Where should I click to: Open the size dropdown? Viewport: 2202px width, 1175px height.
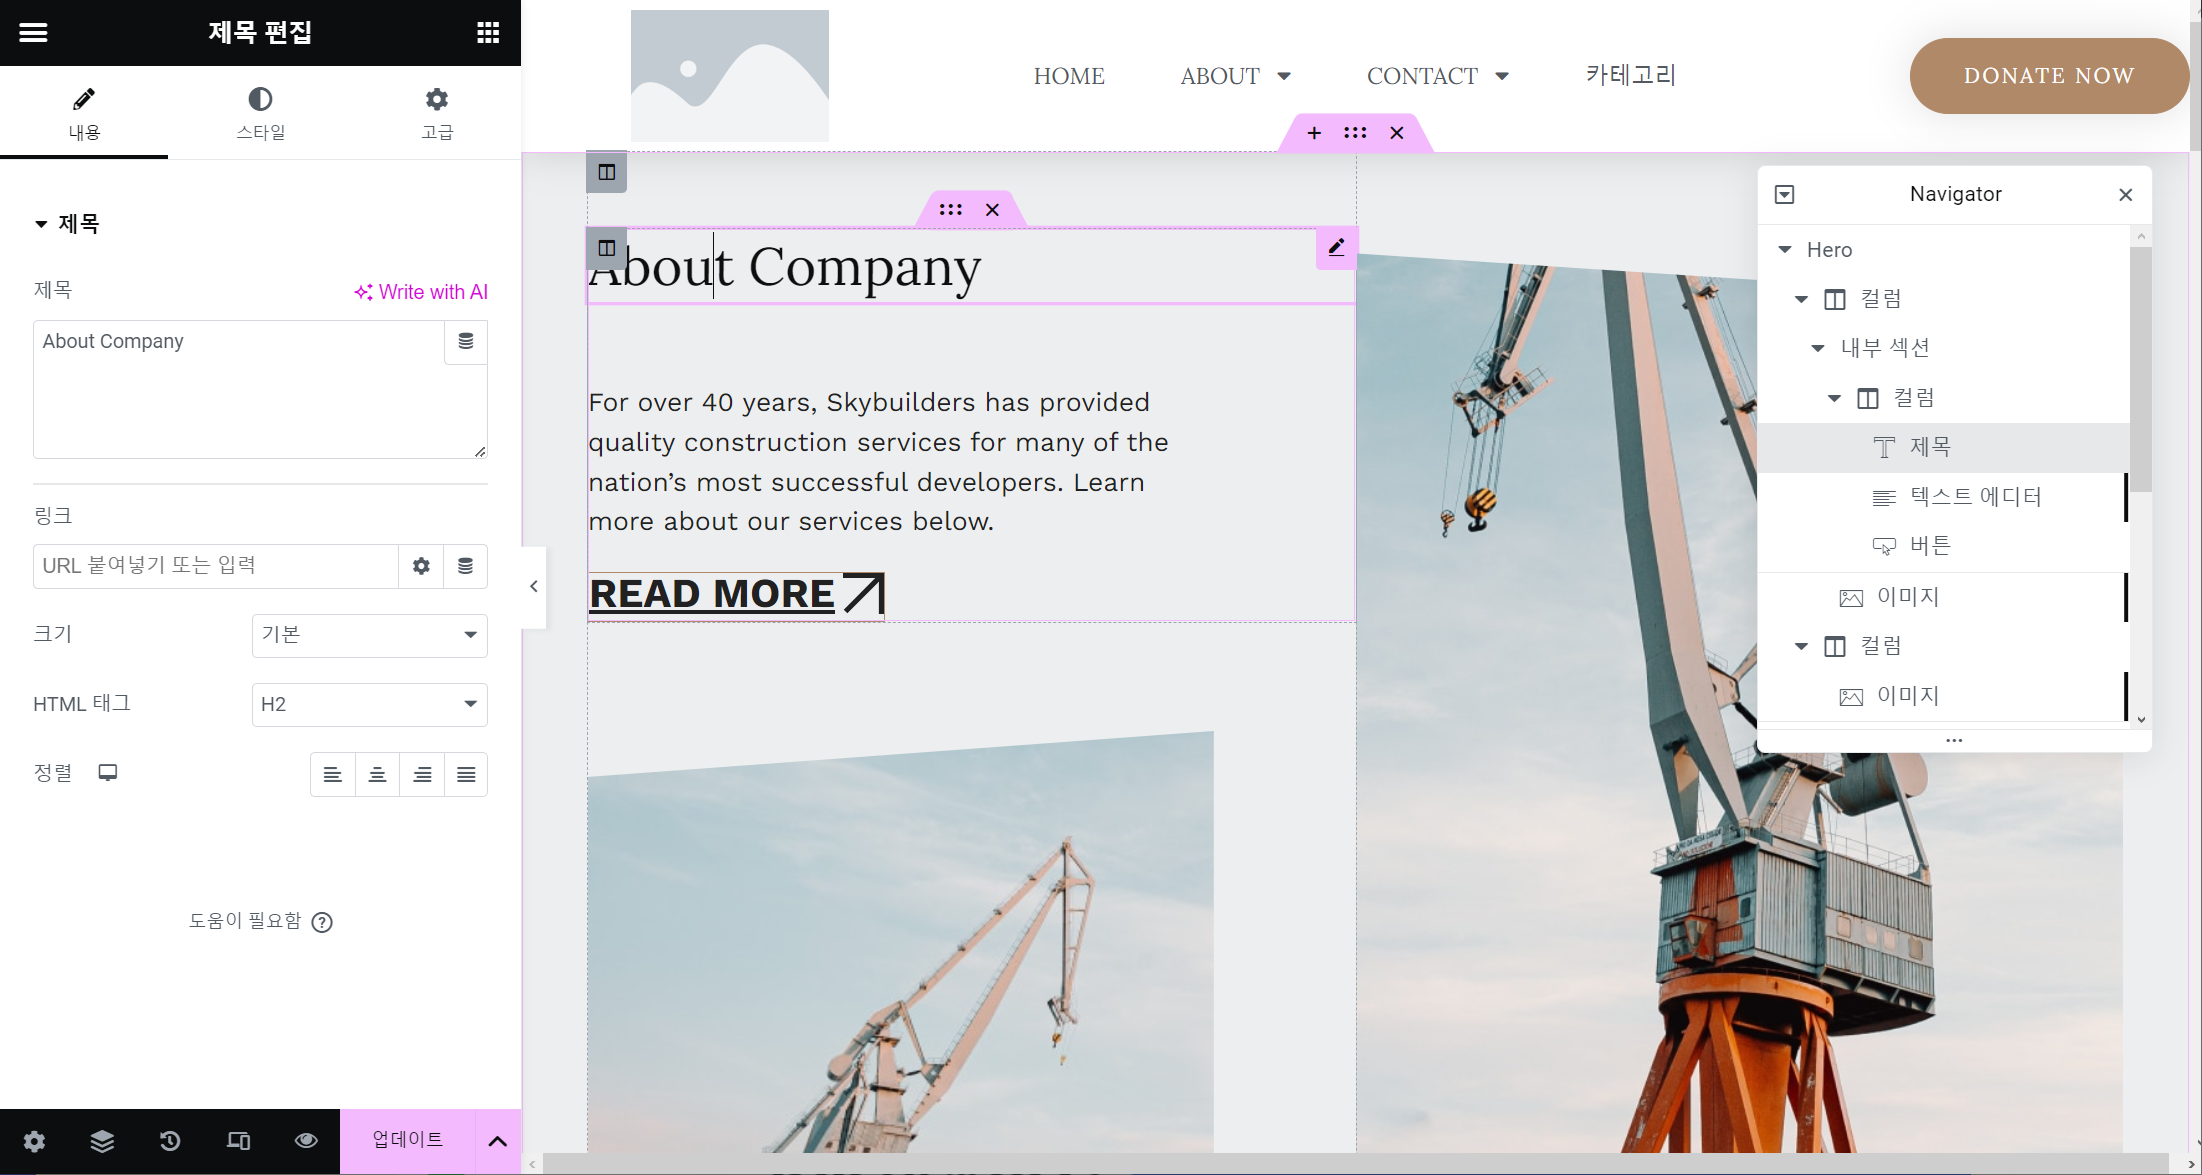tap(369, 635)
